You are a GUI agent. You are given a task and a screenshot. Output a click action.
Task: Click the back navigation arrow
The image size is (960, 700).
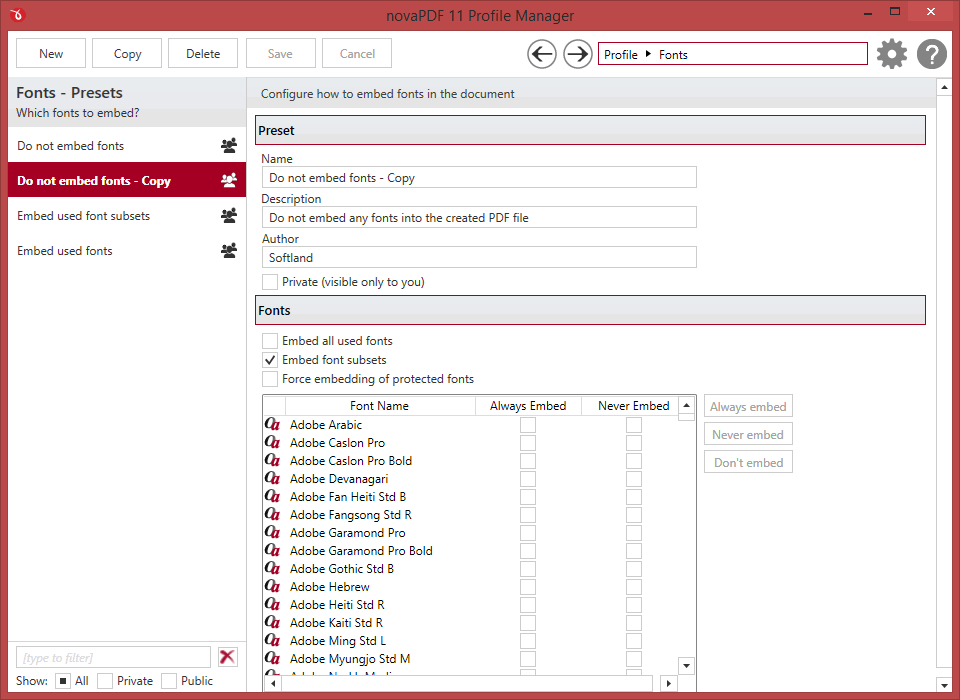pos(542,54)
